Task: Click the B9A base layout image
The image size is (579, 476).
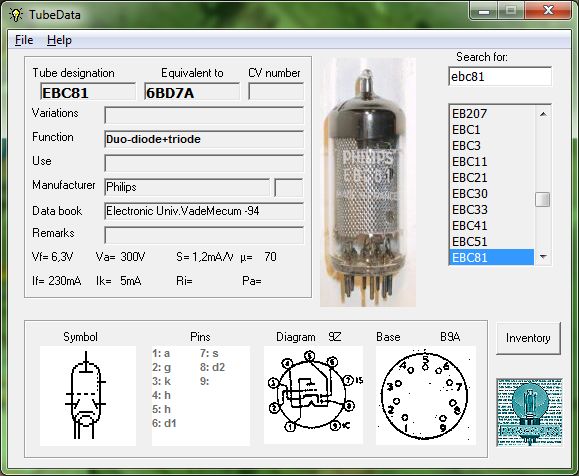Action: click(x=426, y=395)
